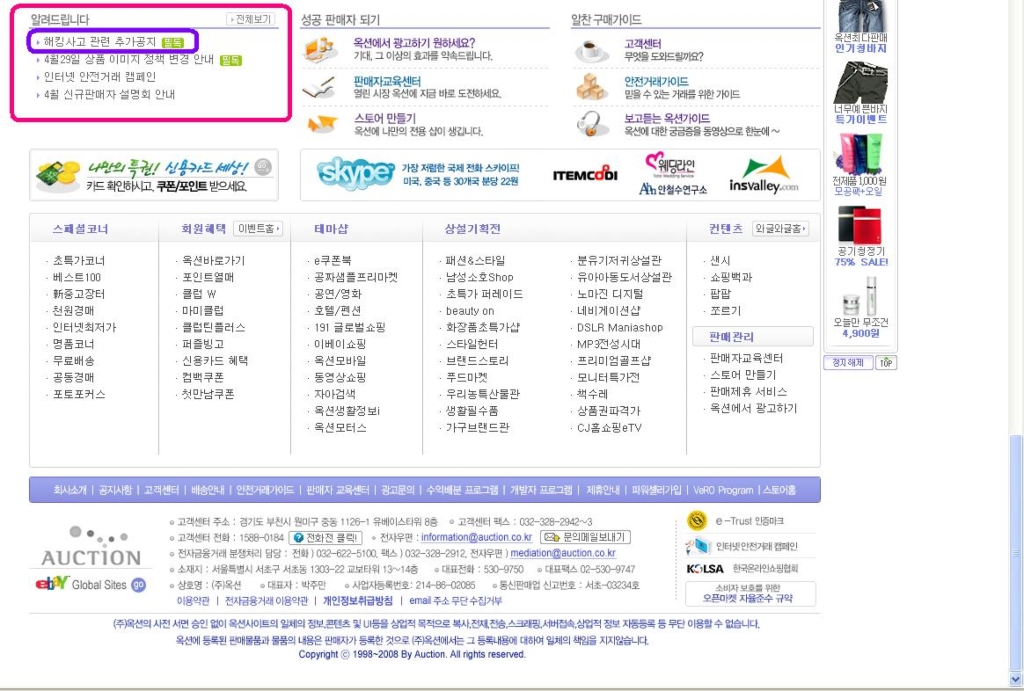Open 베스트100 in 스페셜코너
This screenshot has width=1024, height=691.
click(x=77, y=278)
